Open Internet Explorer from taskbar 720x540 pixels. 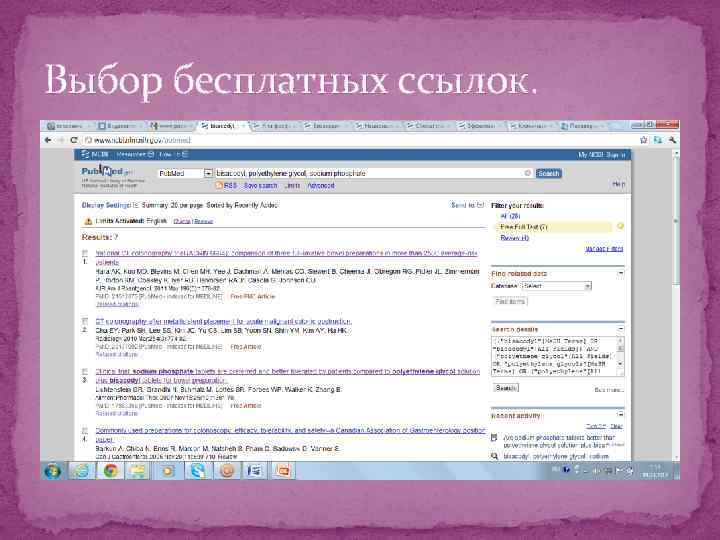pos(82,471)
